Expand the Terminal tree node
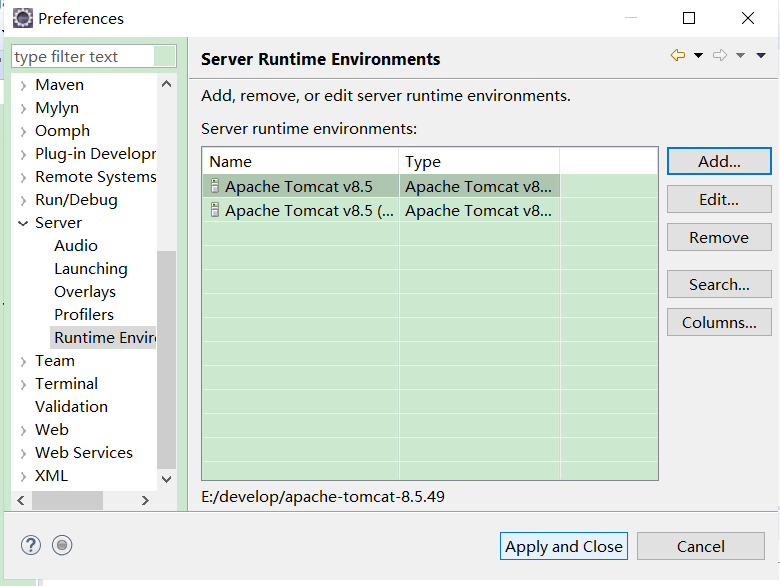Screen dimensions: 780x586 (23, 385)
